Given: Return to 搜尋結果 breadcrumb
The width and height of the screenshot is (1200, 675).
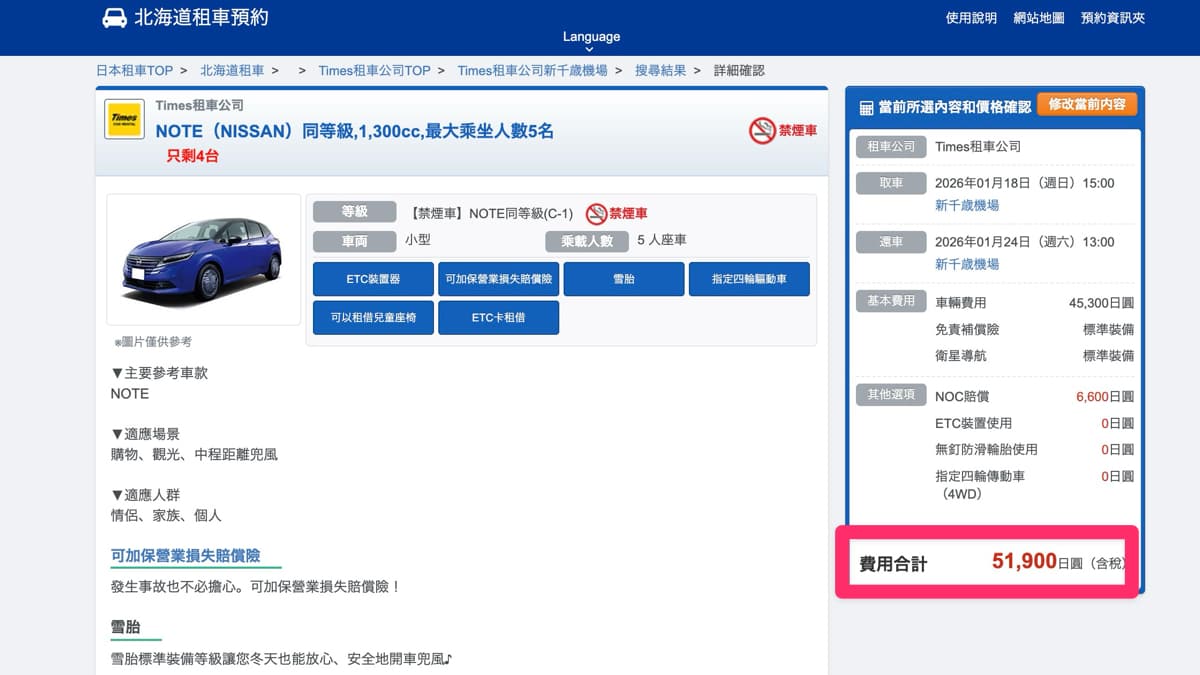Looking at the screenshot, I should pos(661,70).
